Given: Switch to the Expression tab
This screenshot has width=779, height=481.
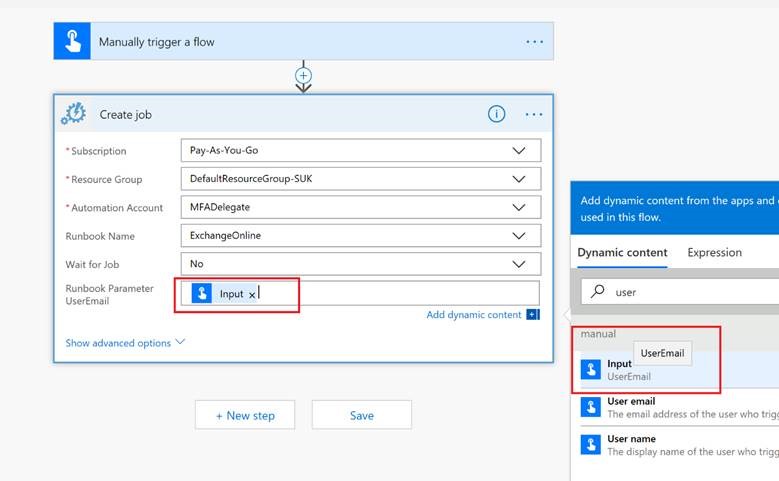Looking at the screenshot, I should tap(714, 253).
